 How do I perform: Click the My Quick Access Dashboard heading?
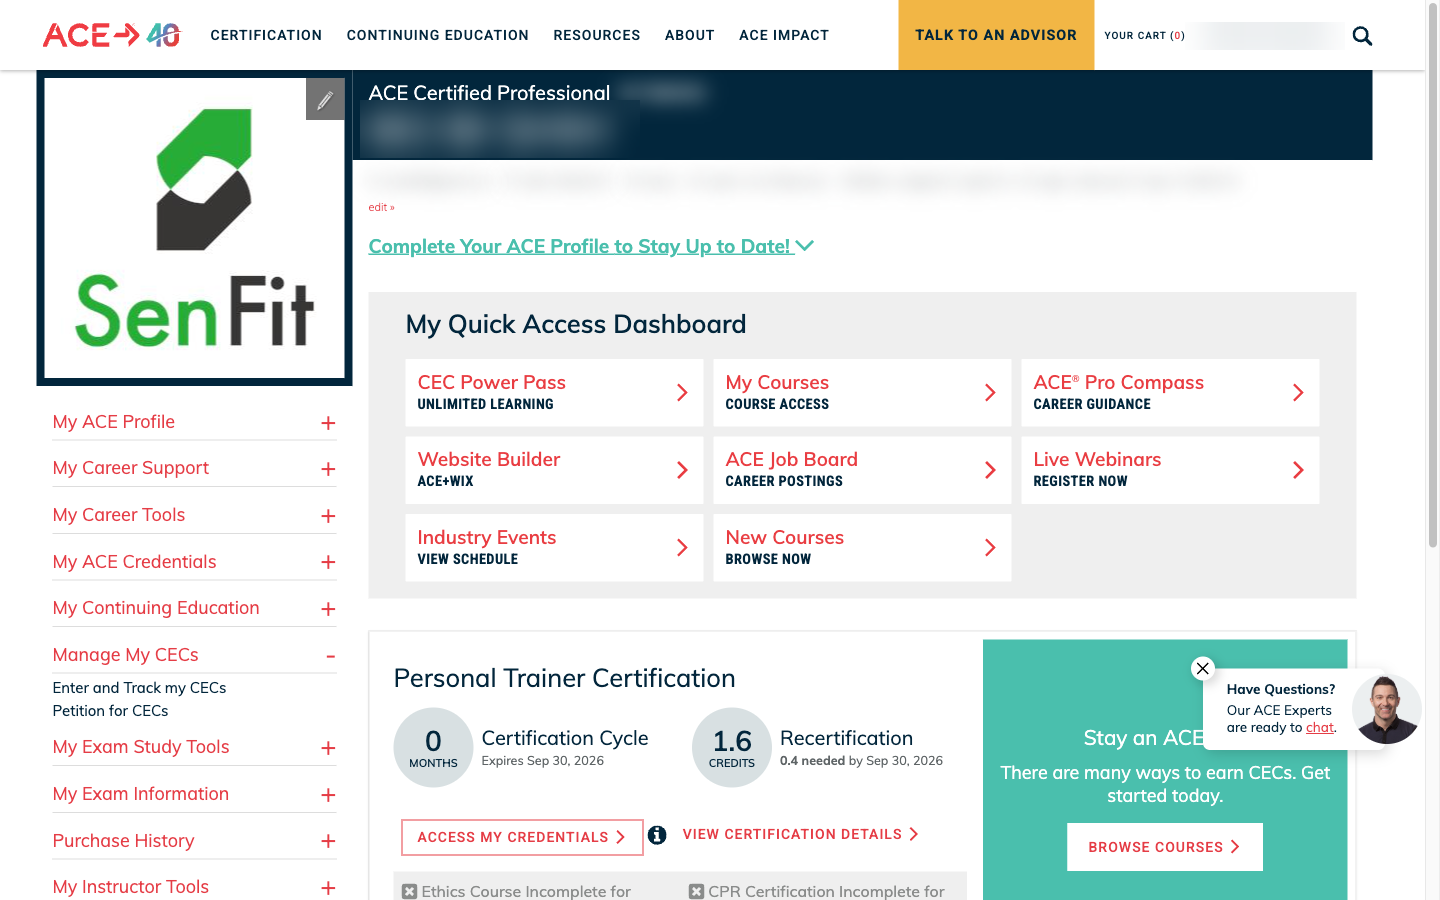(x=576, y=324)
